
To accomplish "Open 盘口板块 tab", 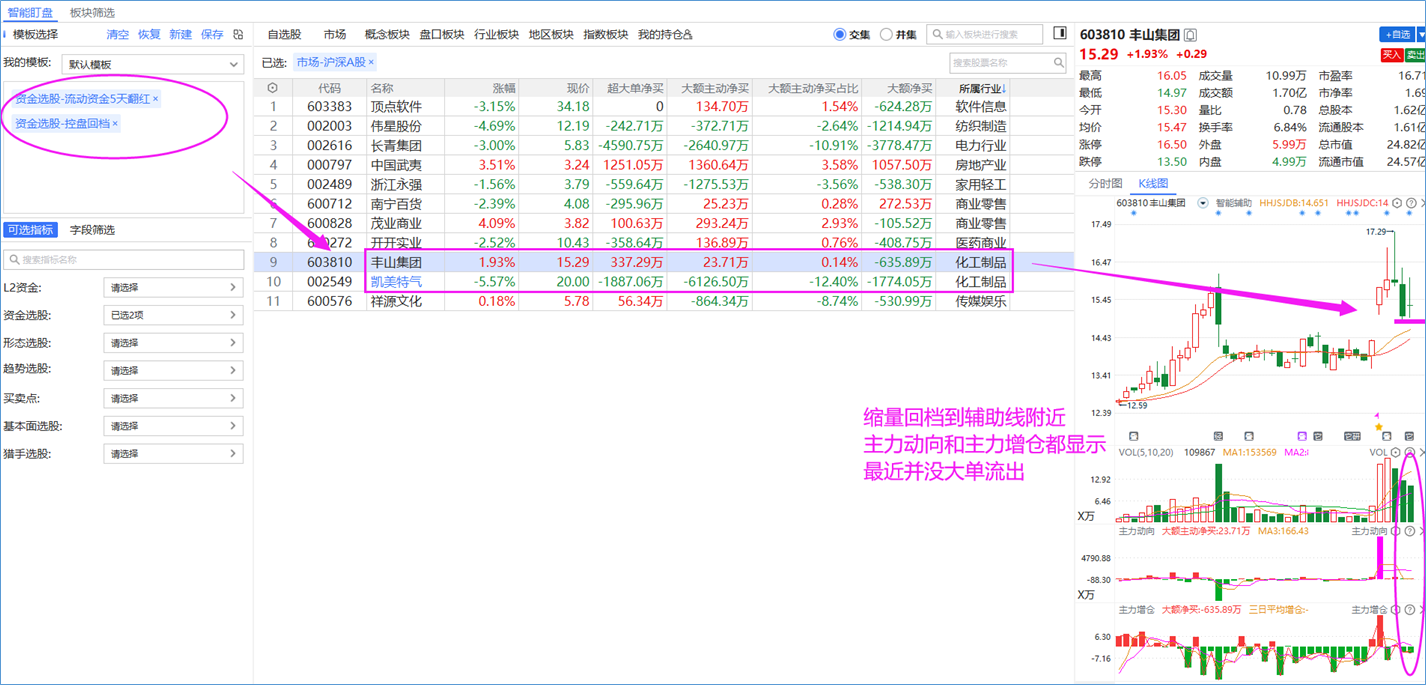I will (442, 35).
